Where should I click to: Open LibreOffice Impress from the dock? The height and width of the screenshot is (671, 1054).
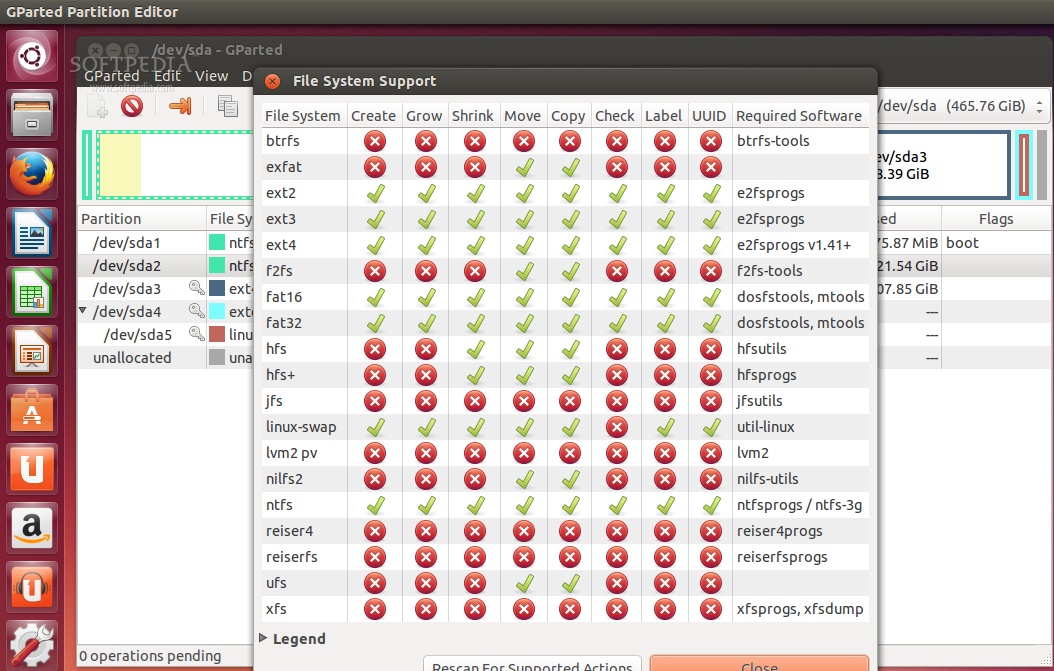[x=33, y=352]
